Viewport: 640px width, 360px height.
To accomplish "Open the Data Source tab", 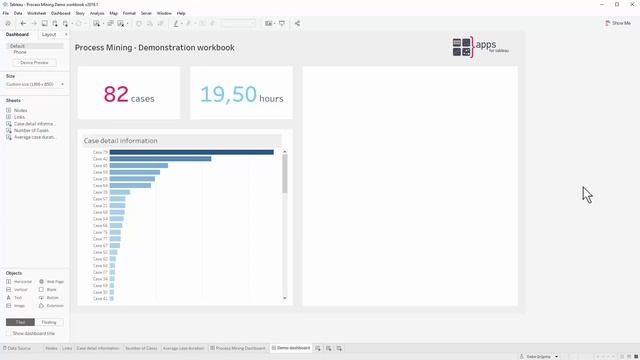I will tap(17, 348).
